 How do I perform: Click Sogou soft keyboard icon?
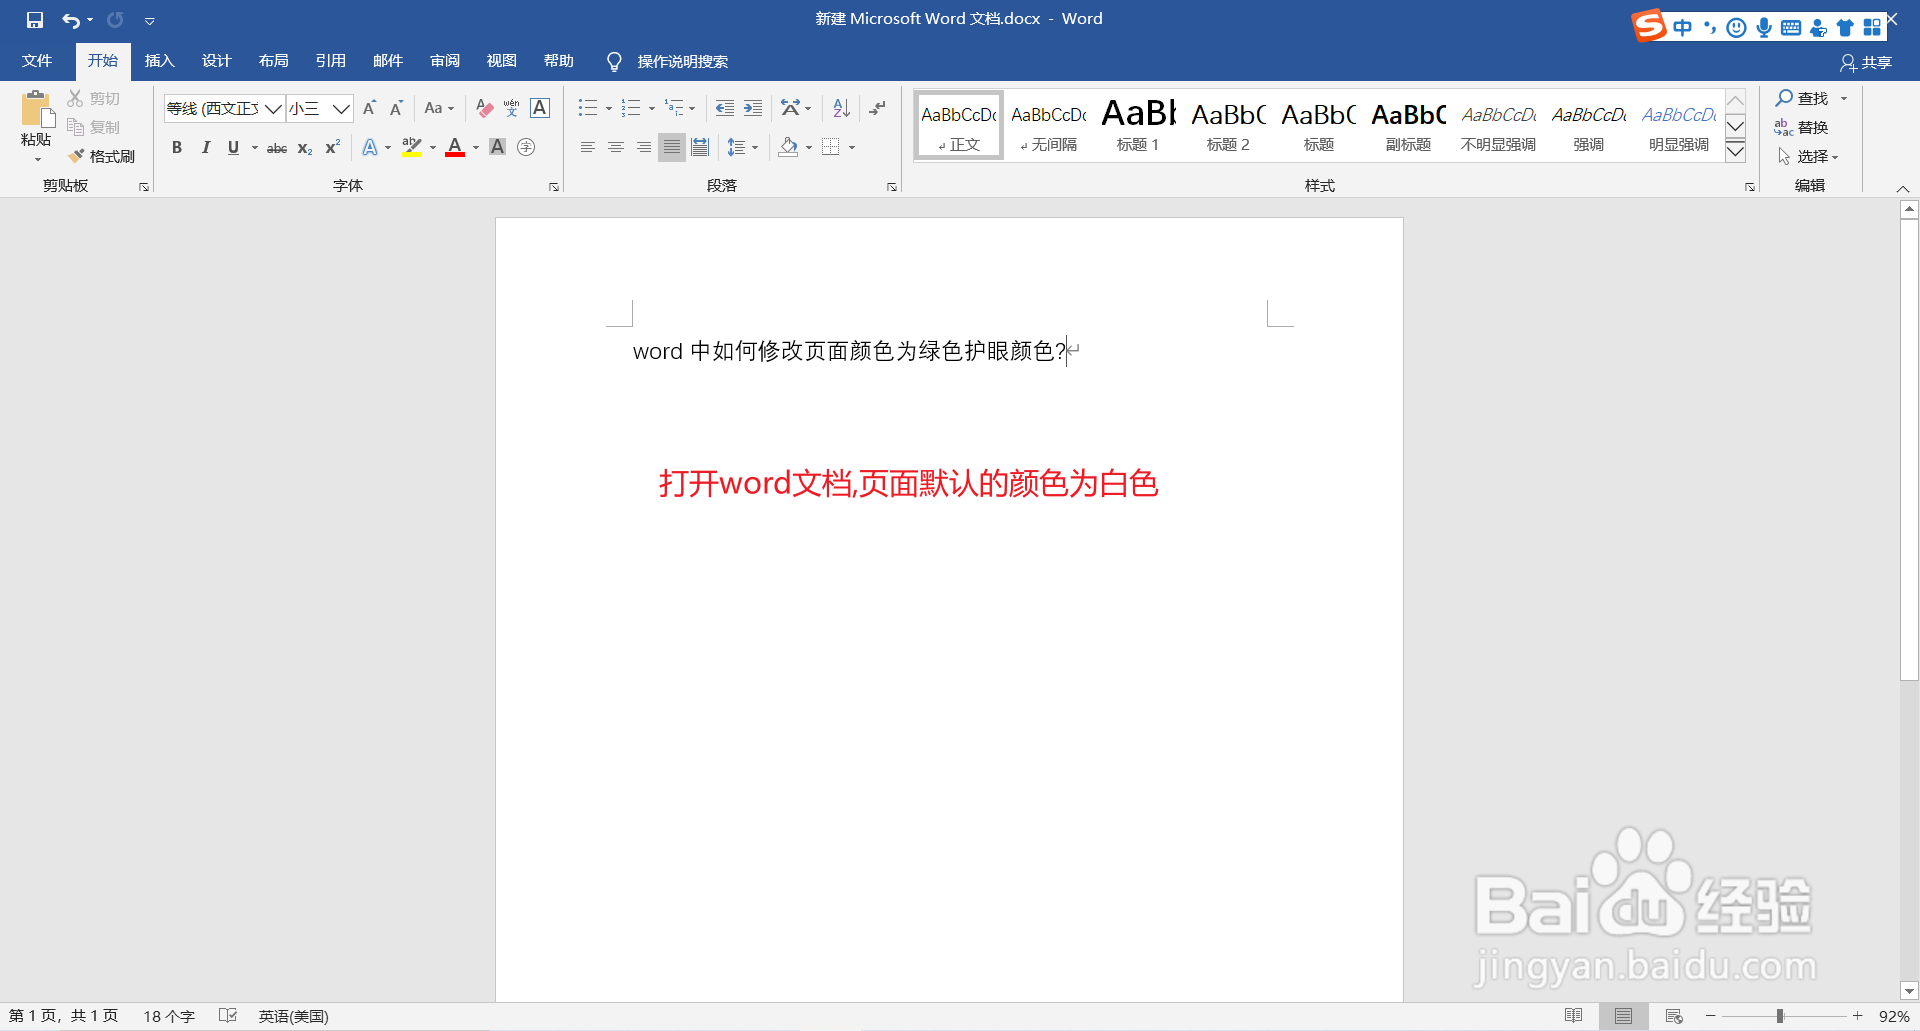pos(1791,27)
